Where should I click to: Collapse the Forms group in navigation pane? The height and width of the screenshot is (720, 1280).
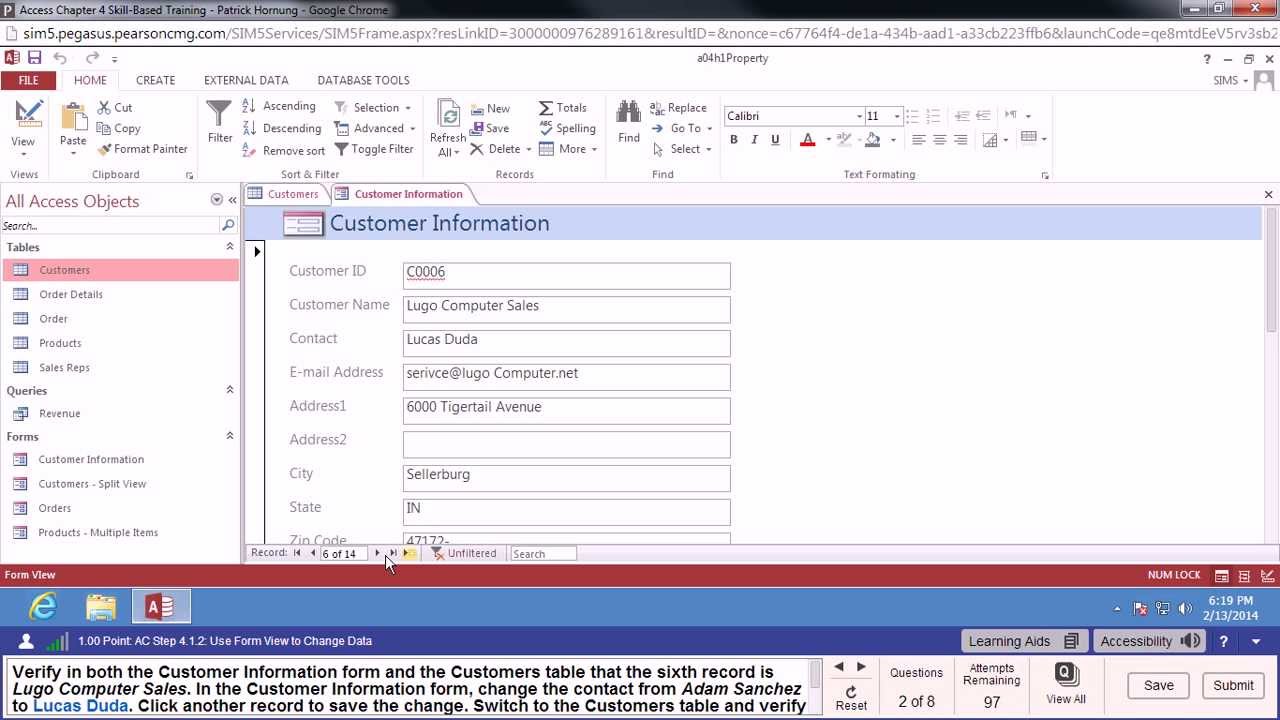pyautogui.click(x=229, y=436)
